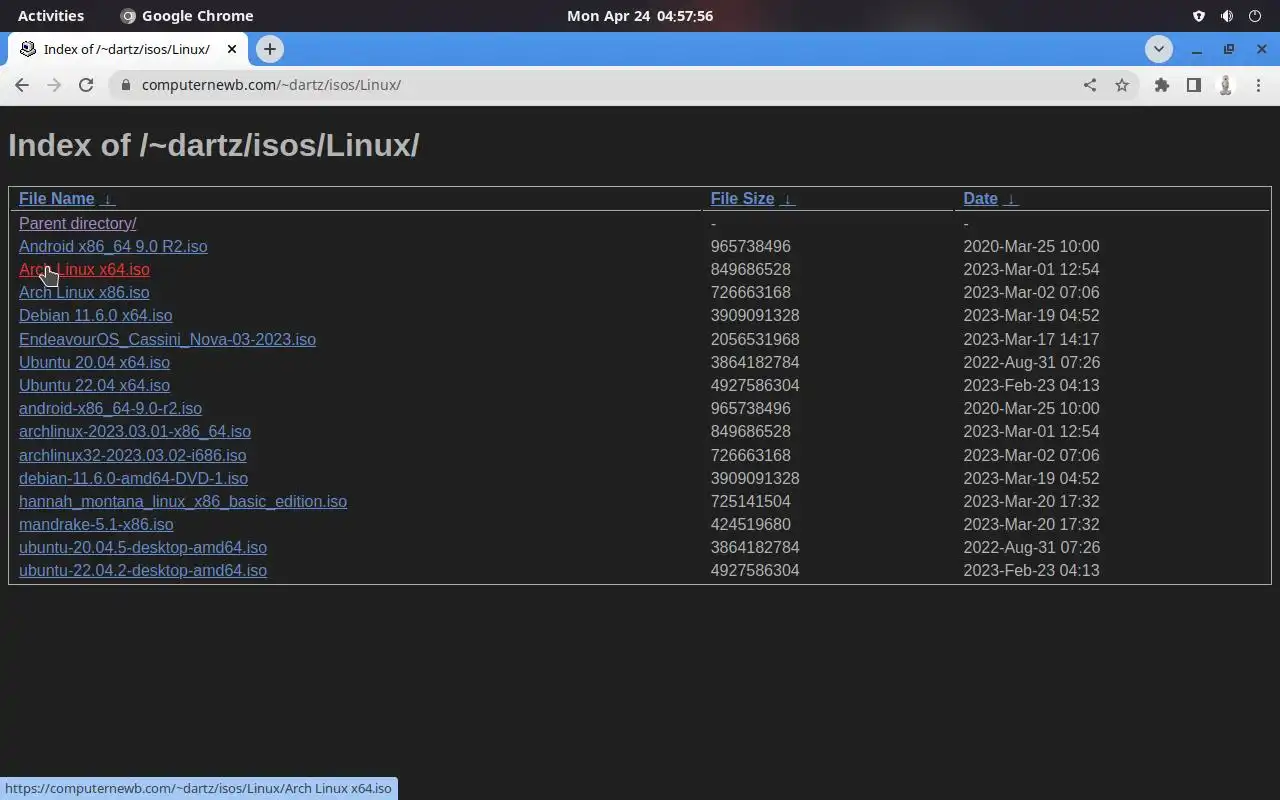Screen dimensions: 1280x800
Task: Open the power system menu icon
Action: coord(1255,16)
